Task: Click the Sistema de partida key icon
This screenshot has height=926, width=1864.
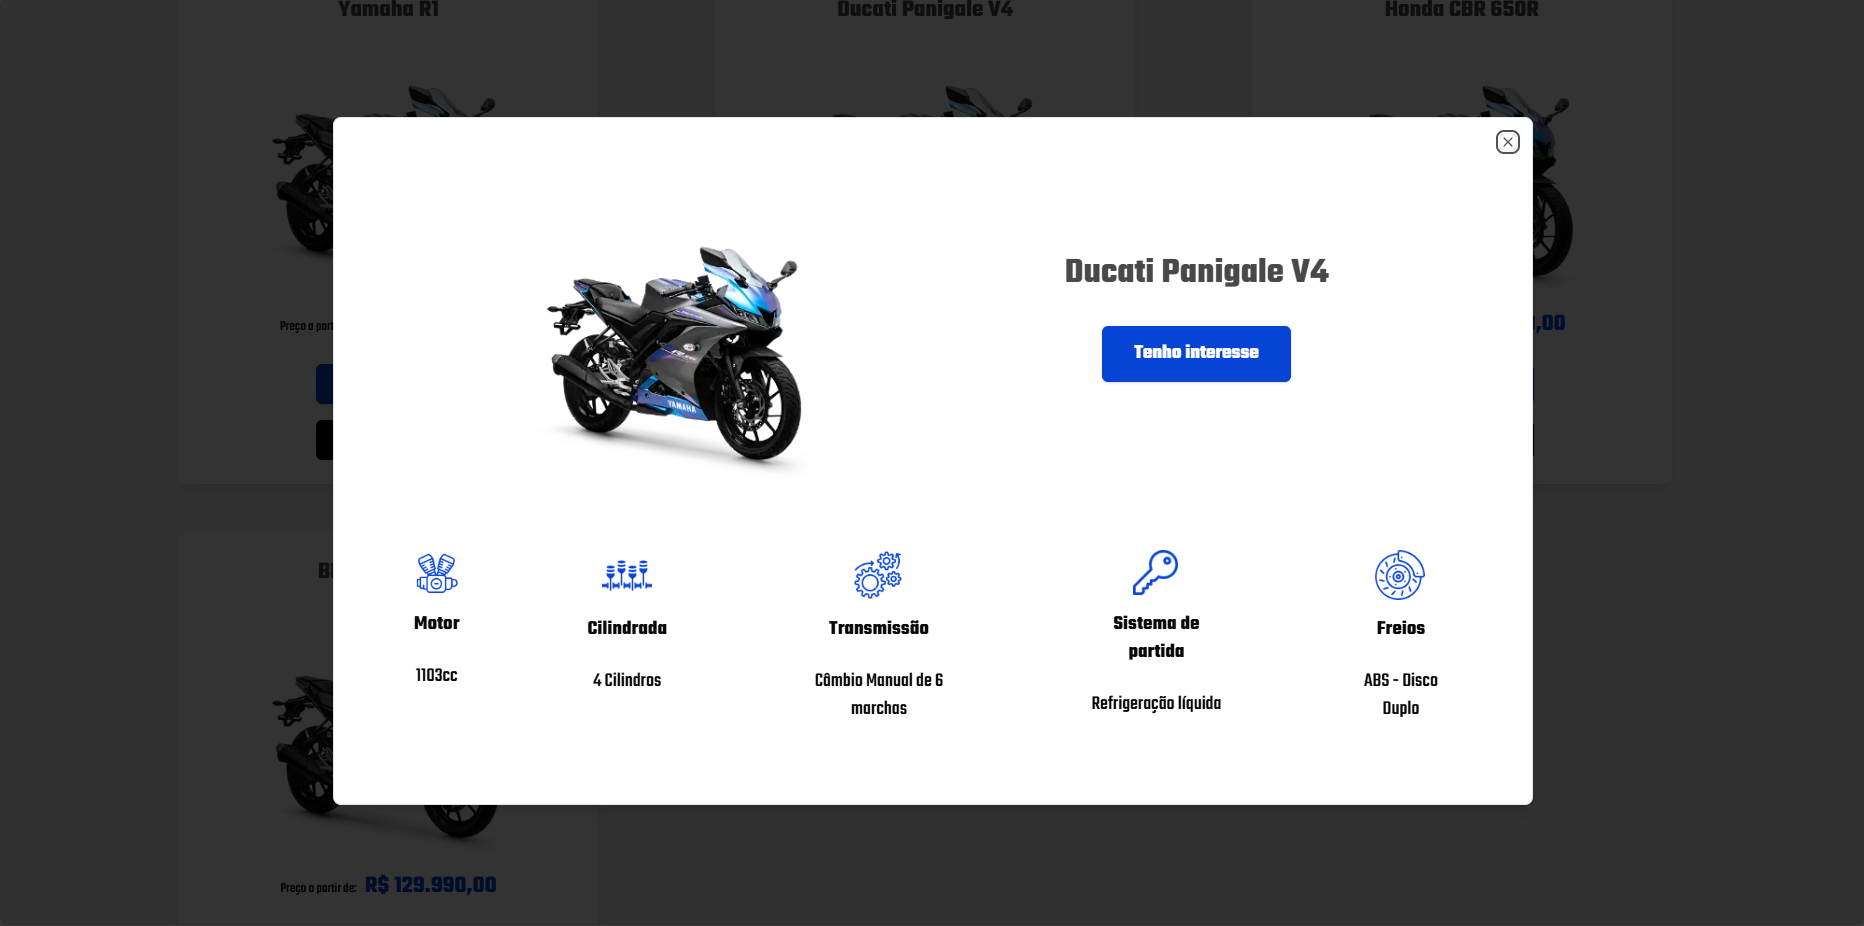Action: 1155,573
